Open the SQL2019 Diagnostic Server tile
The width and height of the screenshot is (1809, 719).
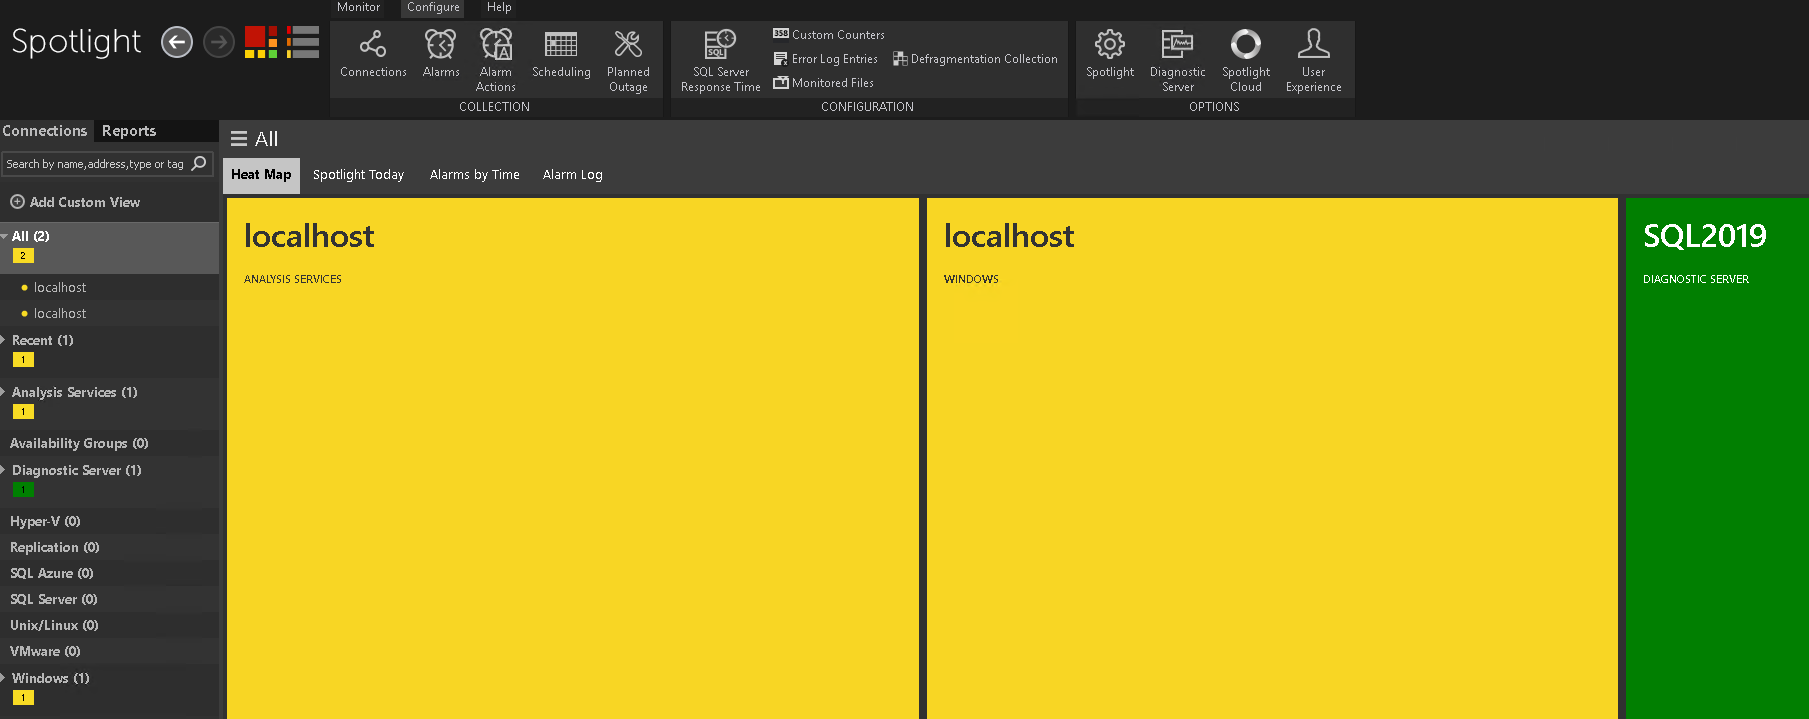[1717, 458]
